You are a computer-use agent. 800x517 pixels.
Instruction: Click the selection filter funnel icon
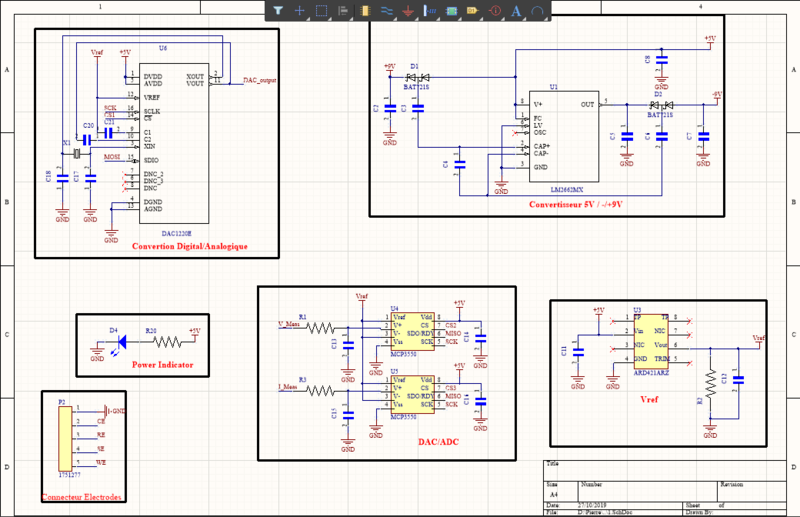click(x=278, y=10)
